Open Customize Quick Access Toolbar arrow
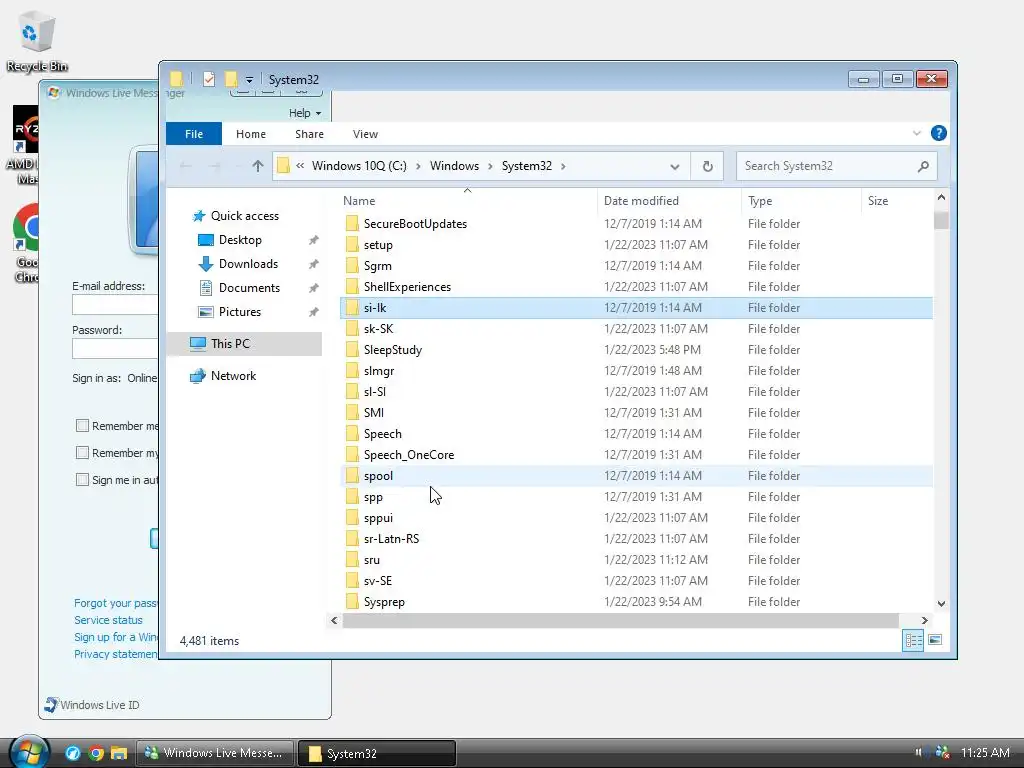Image resolution: width=1024 pixels, height=768 pixels. pyautogui.click(x=249, y=80)
